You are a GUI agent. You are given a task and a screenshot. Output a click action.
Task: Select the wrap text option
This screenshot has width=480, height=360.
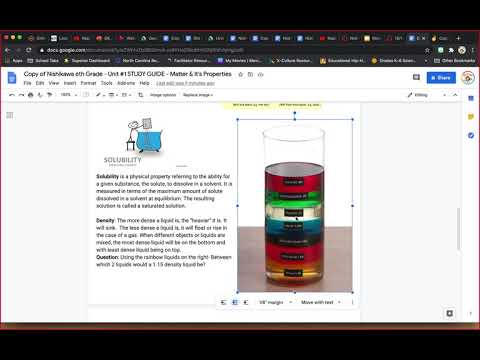235,302
